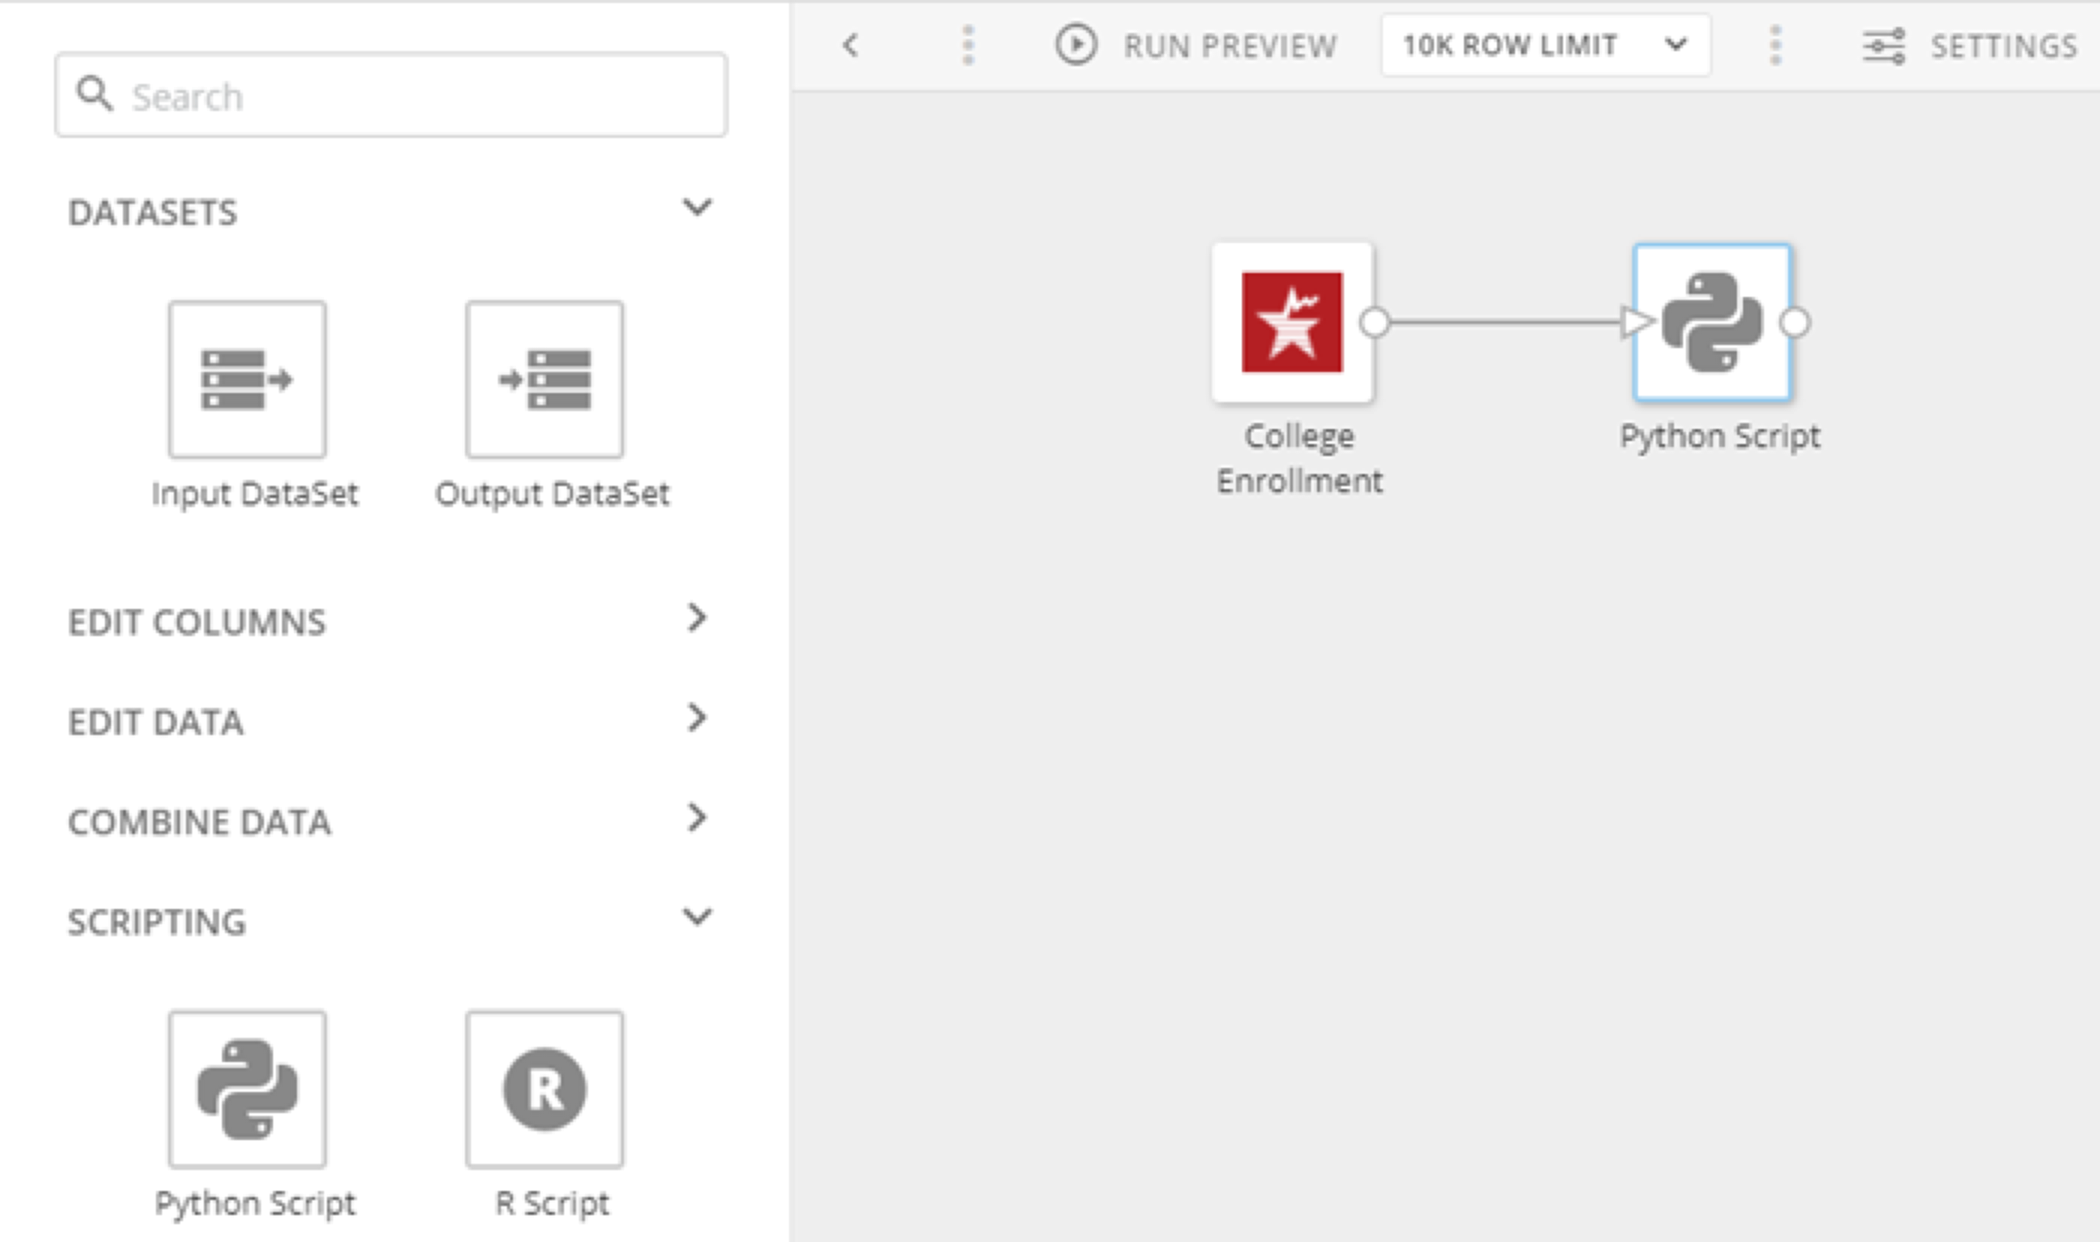This screenshot has width=2100, height=1242.
Task: Select the Python Script node on canvas
Action: [x=1712, y=322]
